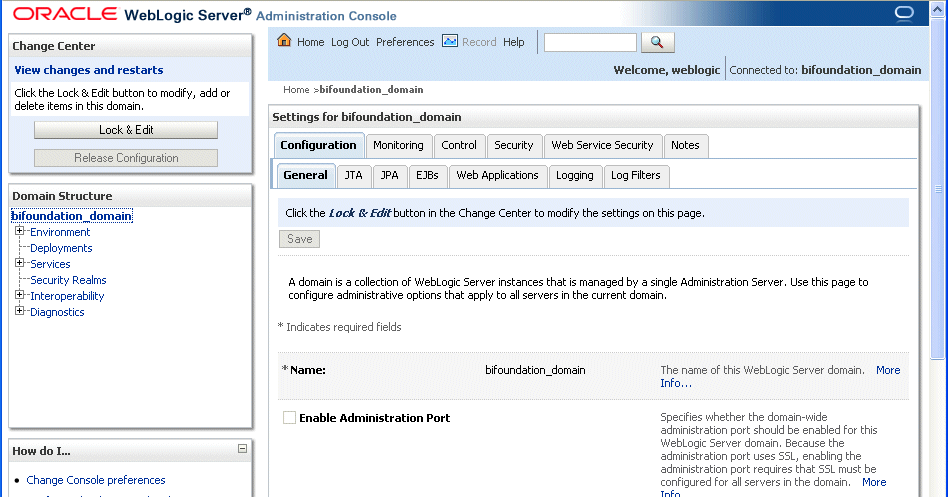The width and height of the screenshot is (948, 497).
Task: Expand the Services tree node
Action: (x=19, y=263)
